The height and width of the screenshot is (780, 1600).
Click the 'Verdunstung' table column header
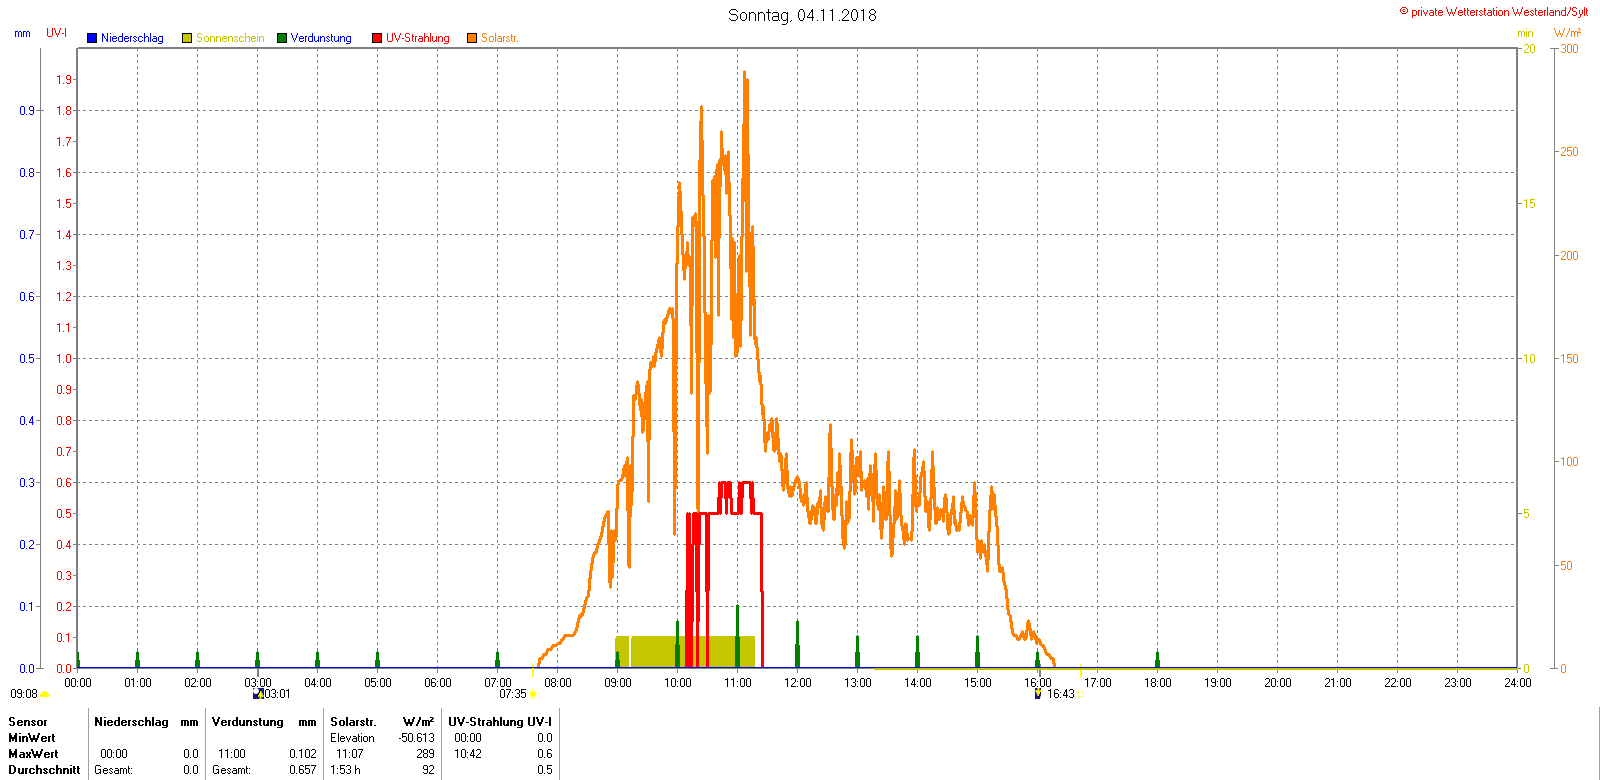point(248,722)
